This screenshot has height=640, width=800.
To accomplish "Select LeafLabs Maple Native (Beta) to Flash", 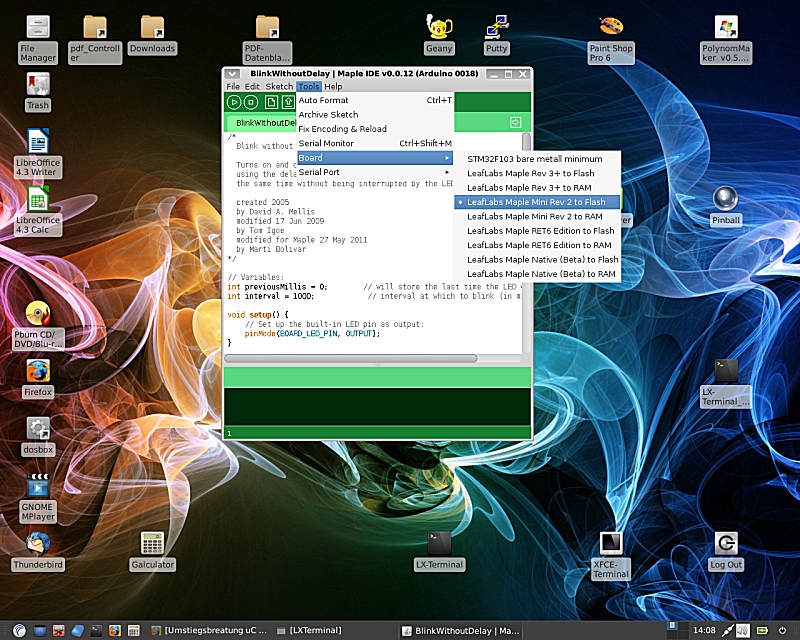I will (537, 259).
